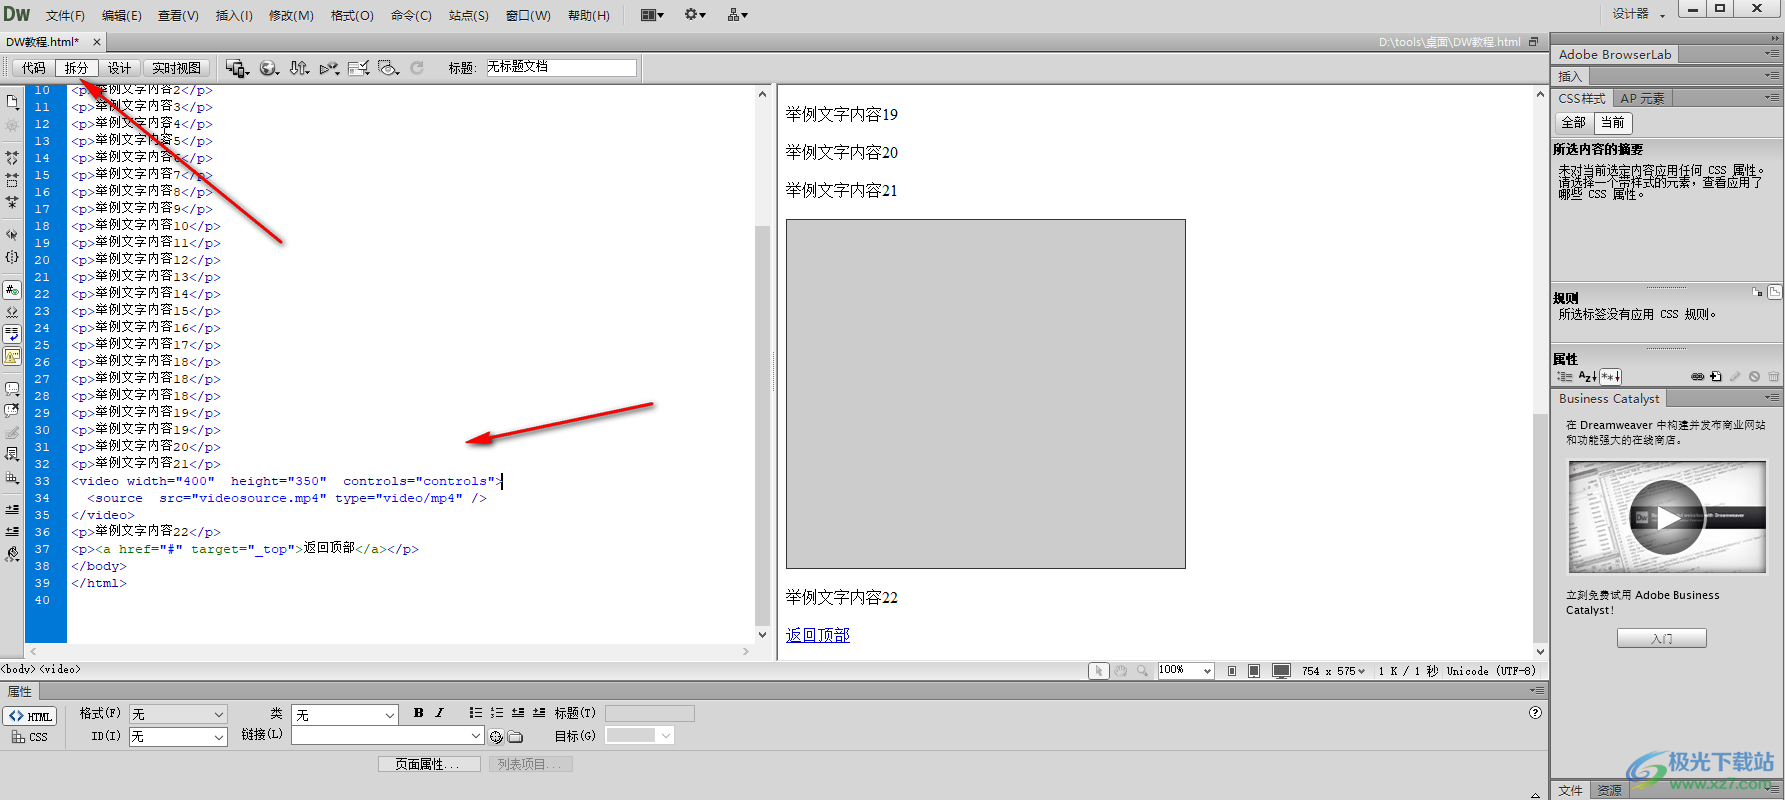Open the multiscreen preview icon

point(237,68)
